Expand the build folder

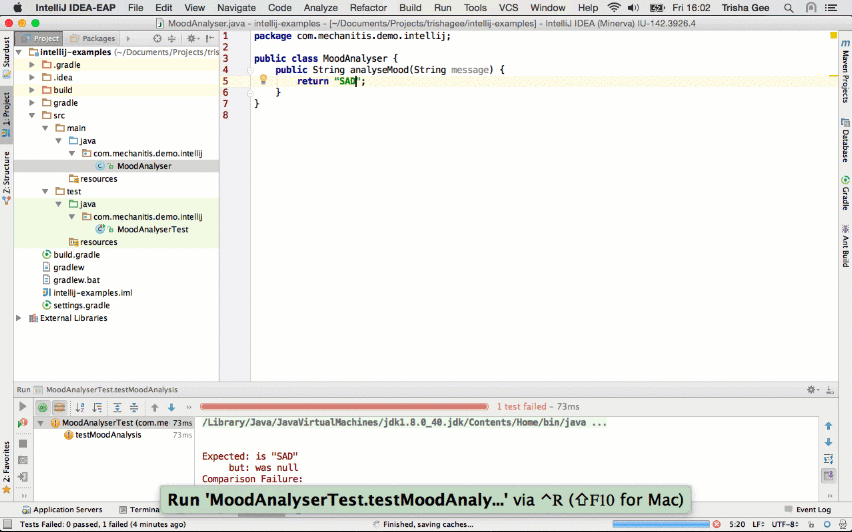[x=32, y=90]
